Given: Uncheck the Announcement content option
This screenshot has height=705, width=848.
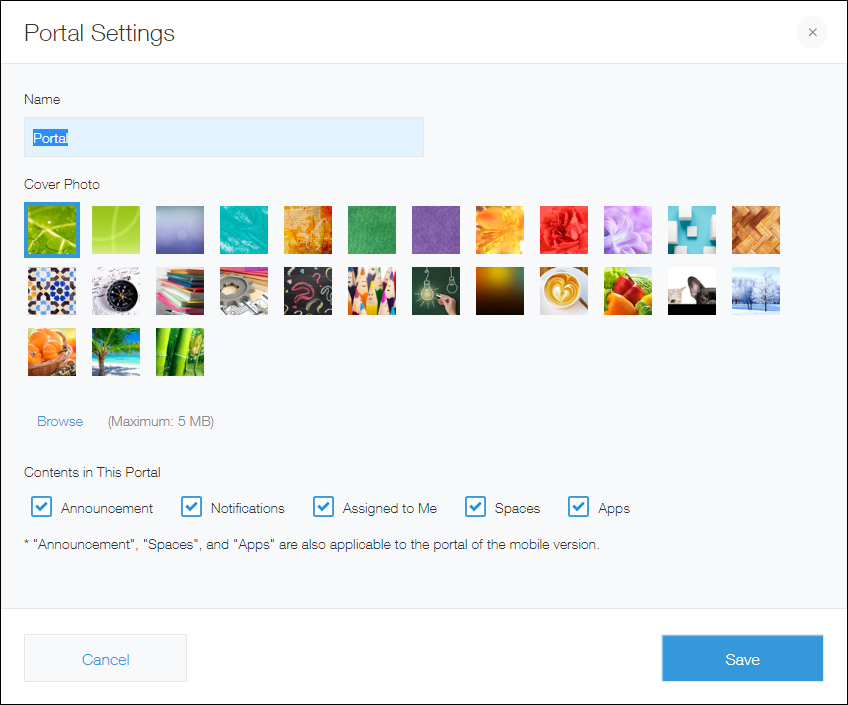Looking at the screenshot, I should (x=41, y=507).
